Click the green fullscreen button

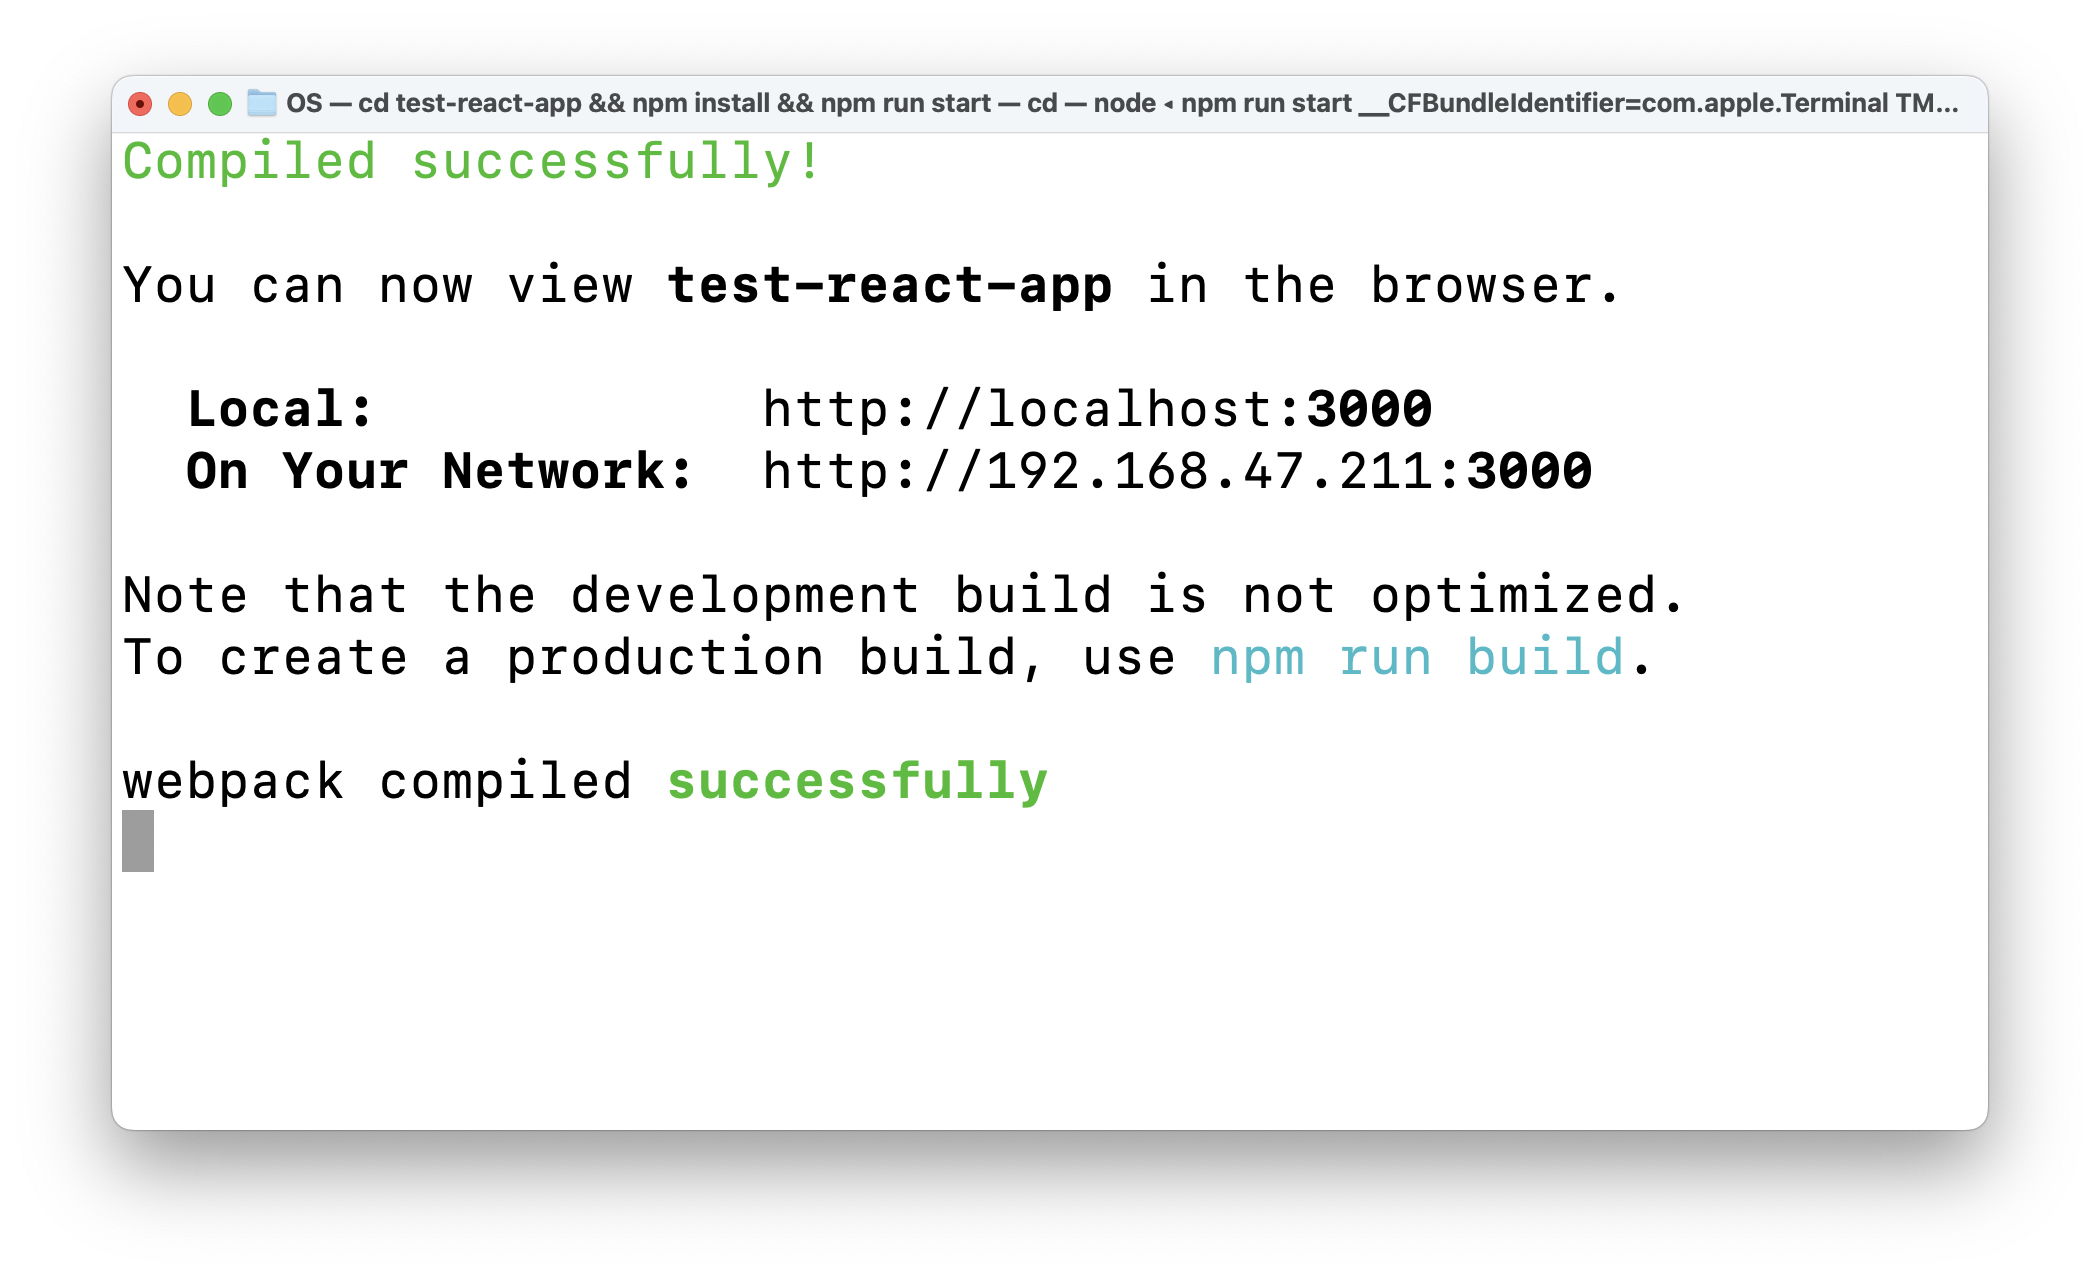tap(218, 103)
